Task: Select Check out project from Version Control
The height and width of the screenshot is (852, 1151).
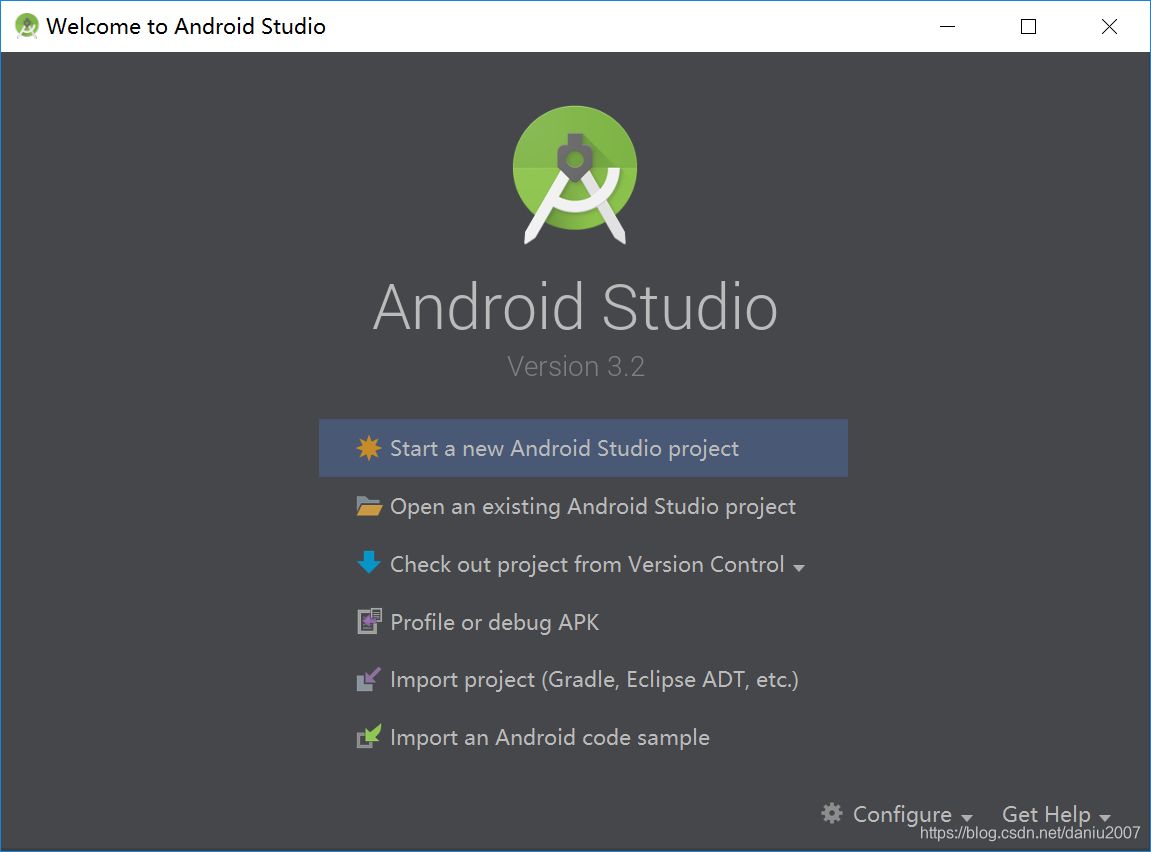Action: [x=583, y=564]
